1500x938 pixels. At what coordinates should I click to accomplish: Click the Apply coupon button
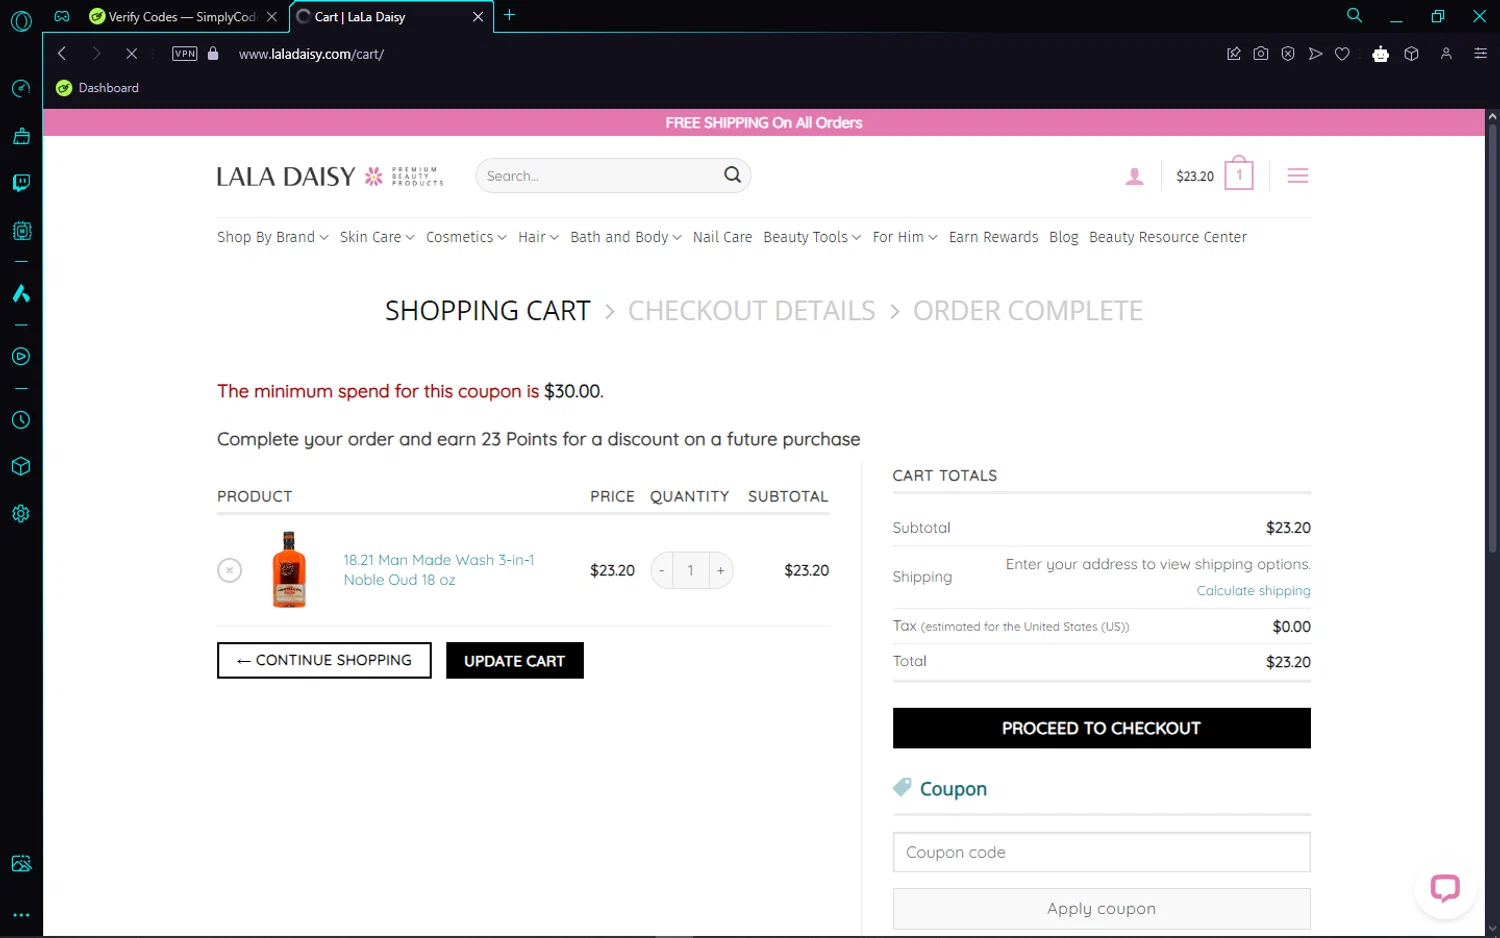1101,909
